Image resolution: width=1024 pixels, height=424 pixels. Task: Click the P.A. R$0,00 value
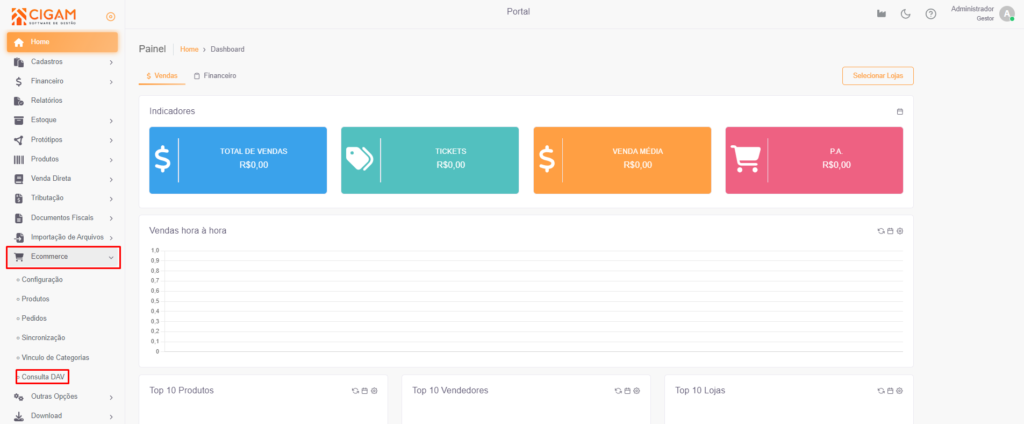[837, 165]
